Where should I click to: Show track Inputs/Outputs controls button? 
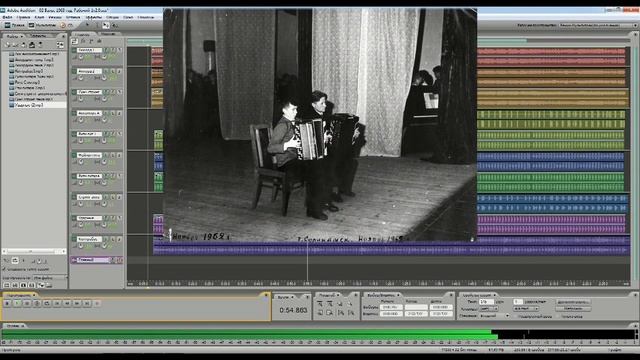pyautogui.click(x=75, y=41)
